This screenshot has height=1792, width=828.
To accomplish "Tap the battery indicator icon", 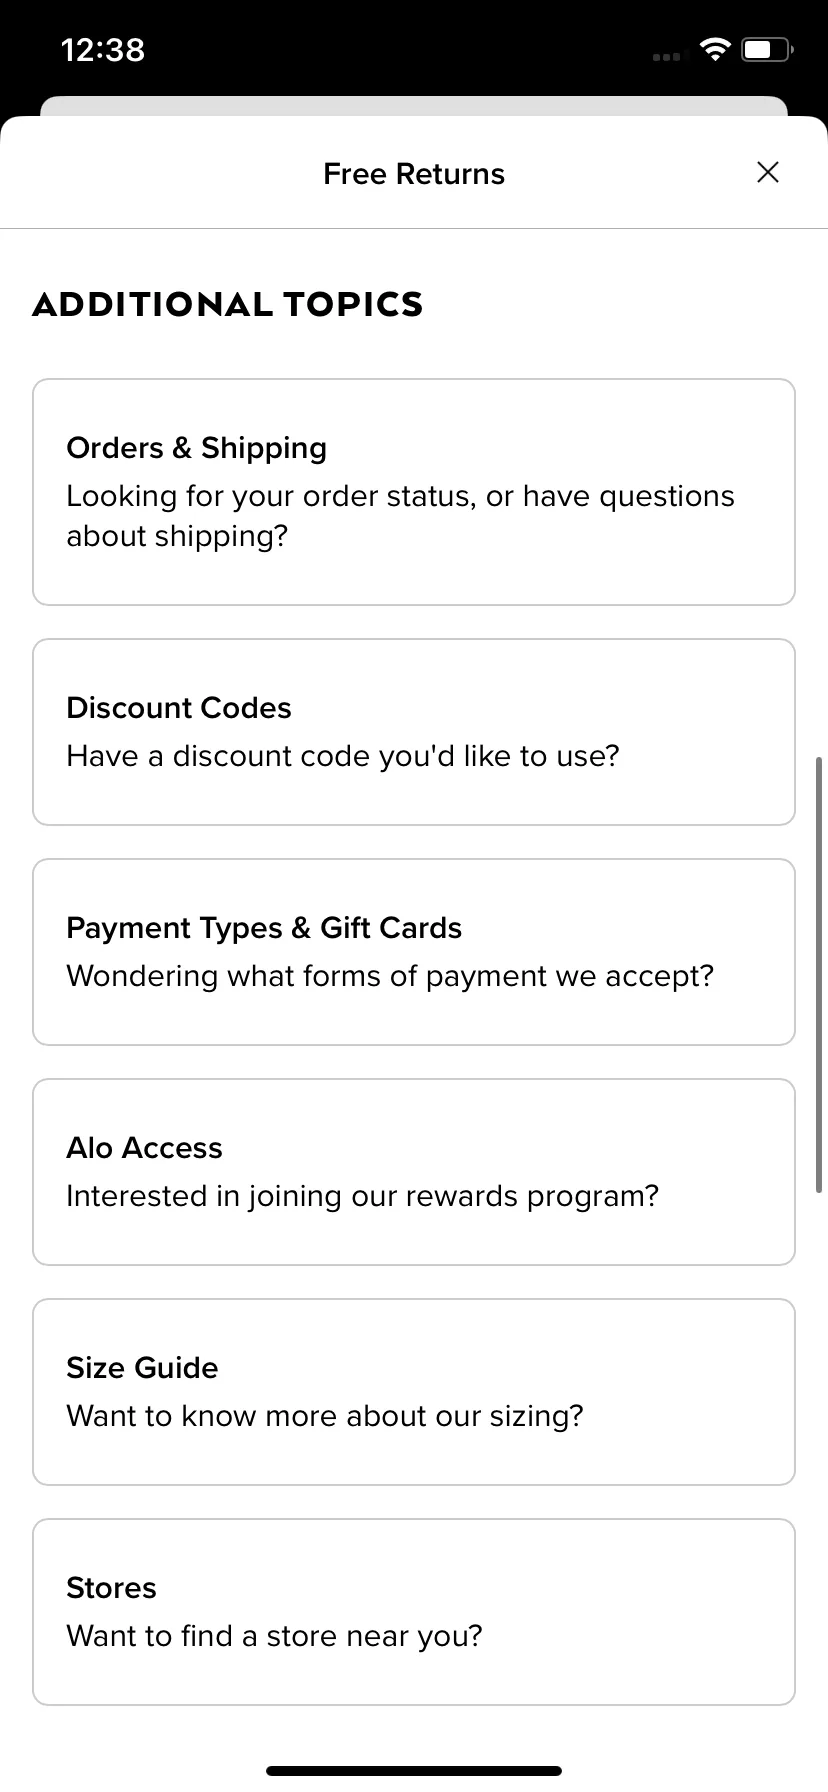I will point(767,49).
